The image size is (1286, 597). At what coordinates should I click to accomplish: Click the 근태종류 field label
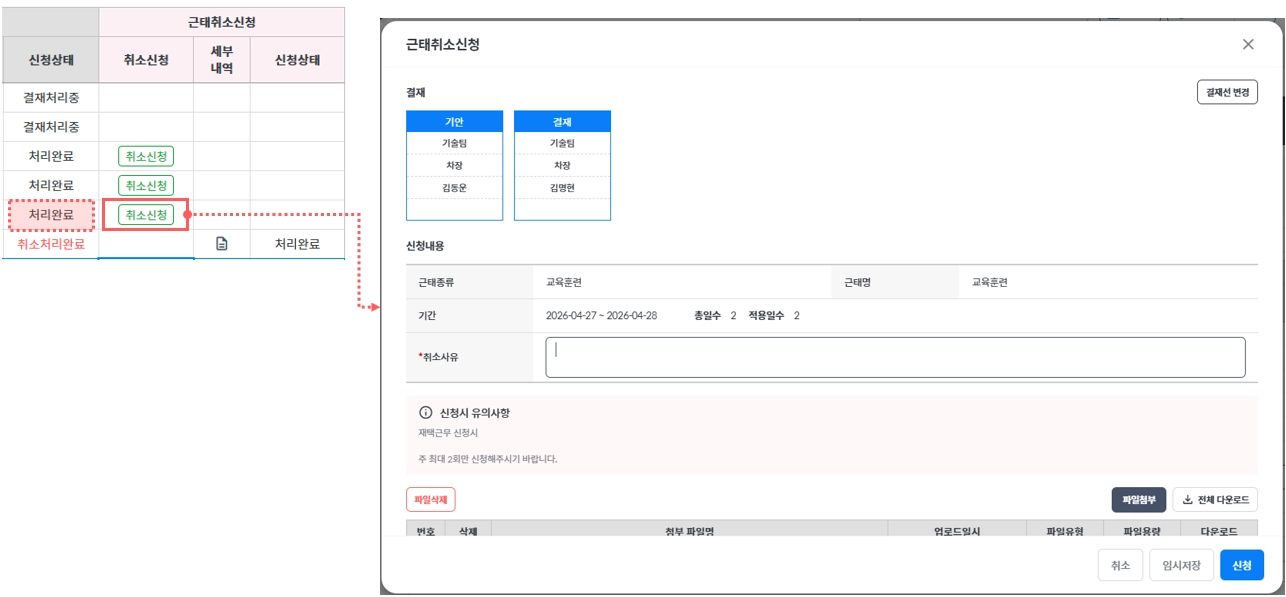pos(438,283)
